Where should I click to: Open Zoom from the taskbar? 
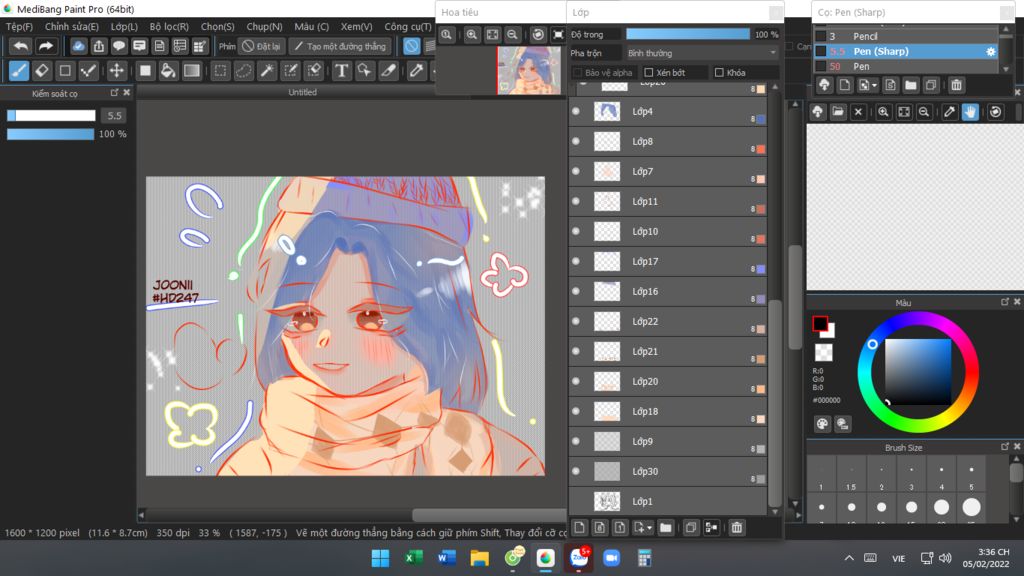coord(611,558)
